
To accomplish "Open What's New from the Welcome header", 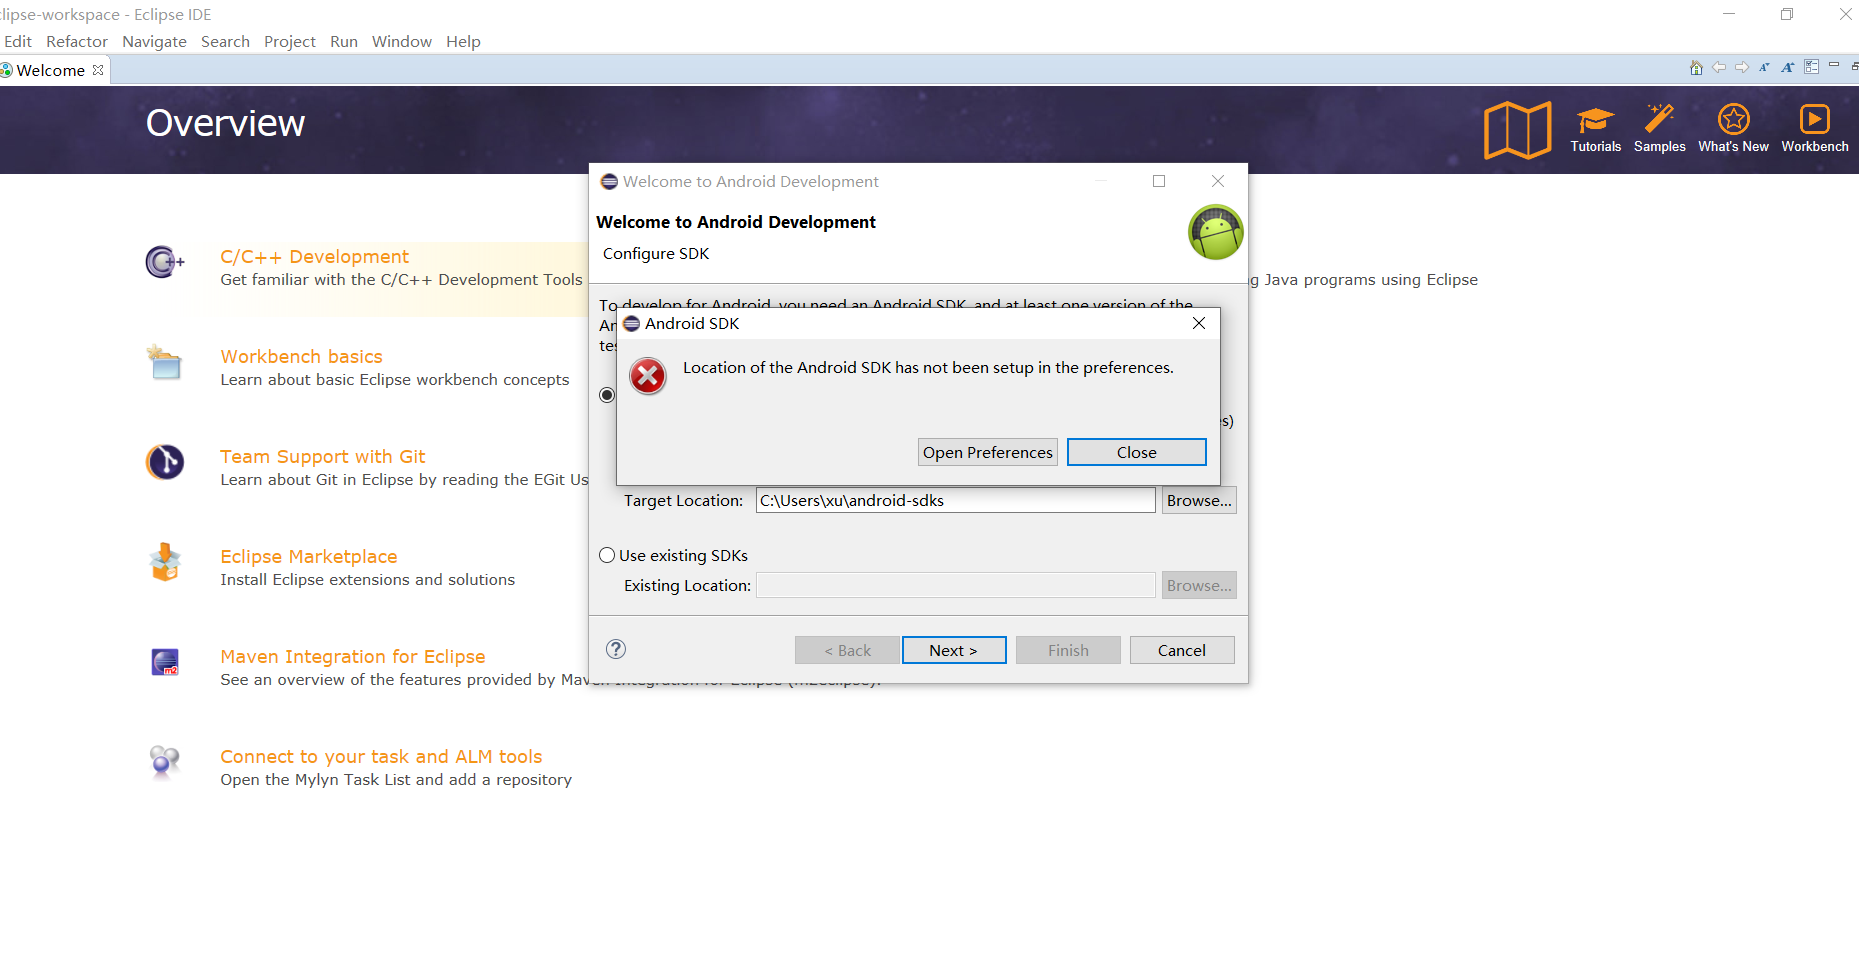I will (1733, 130).
